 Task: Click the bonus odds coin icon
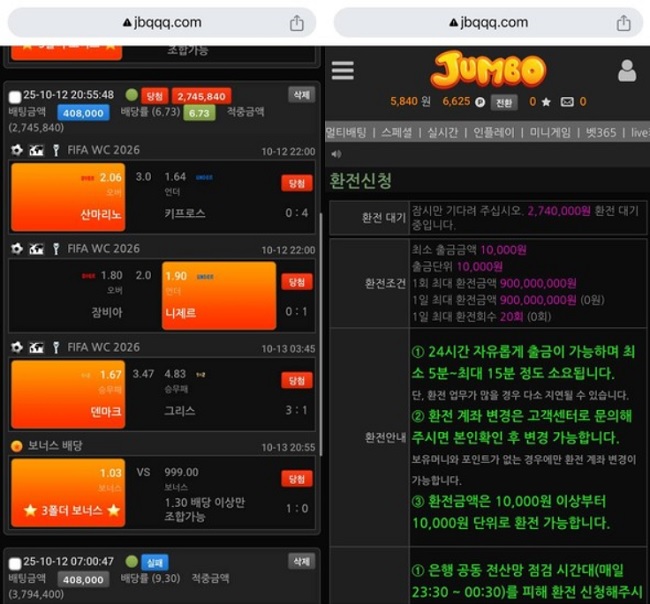coord(17,446)
